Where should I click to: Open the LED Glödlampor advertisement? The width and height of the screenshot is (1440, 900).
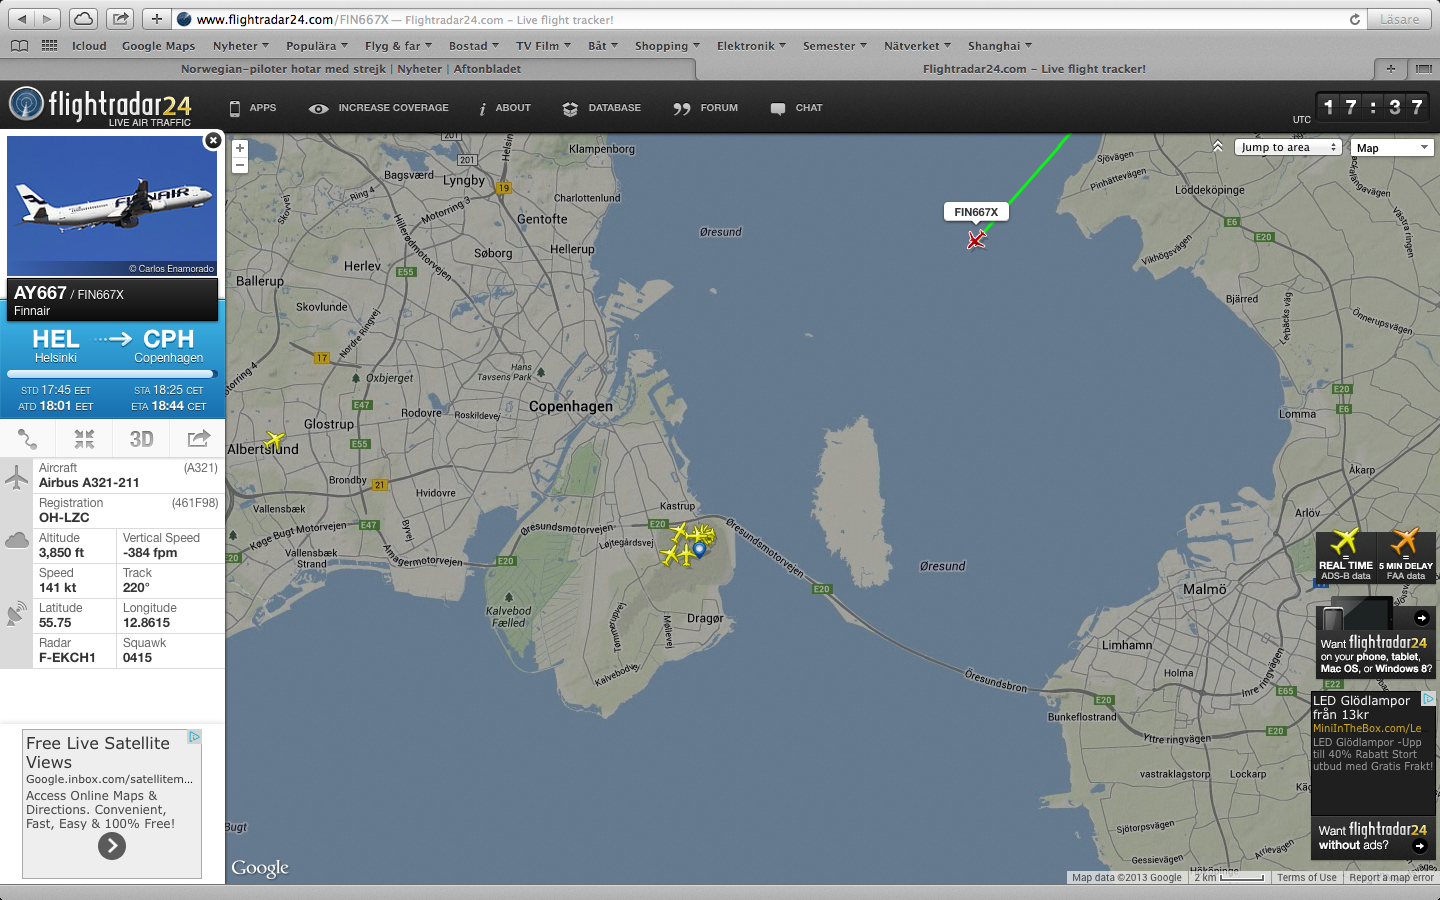(x=1373, y=755)
